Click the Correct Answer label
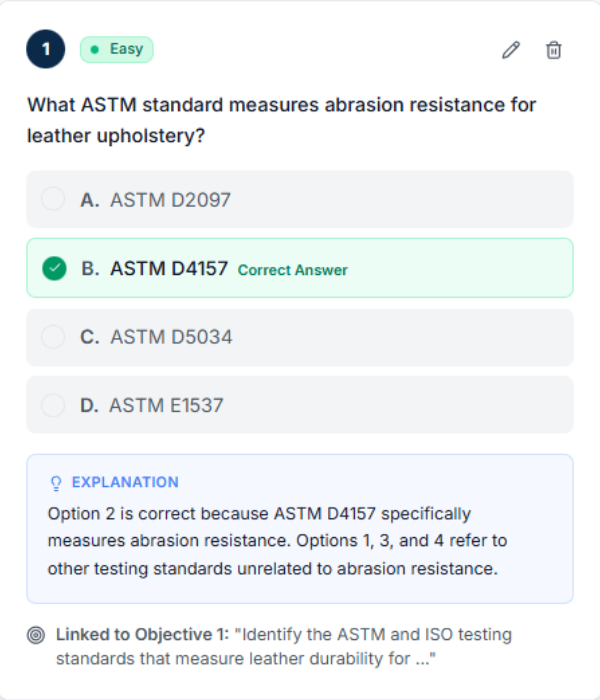The width and height of the screenshot is (600, 700). point(293,270)
